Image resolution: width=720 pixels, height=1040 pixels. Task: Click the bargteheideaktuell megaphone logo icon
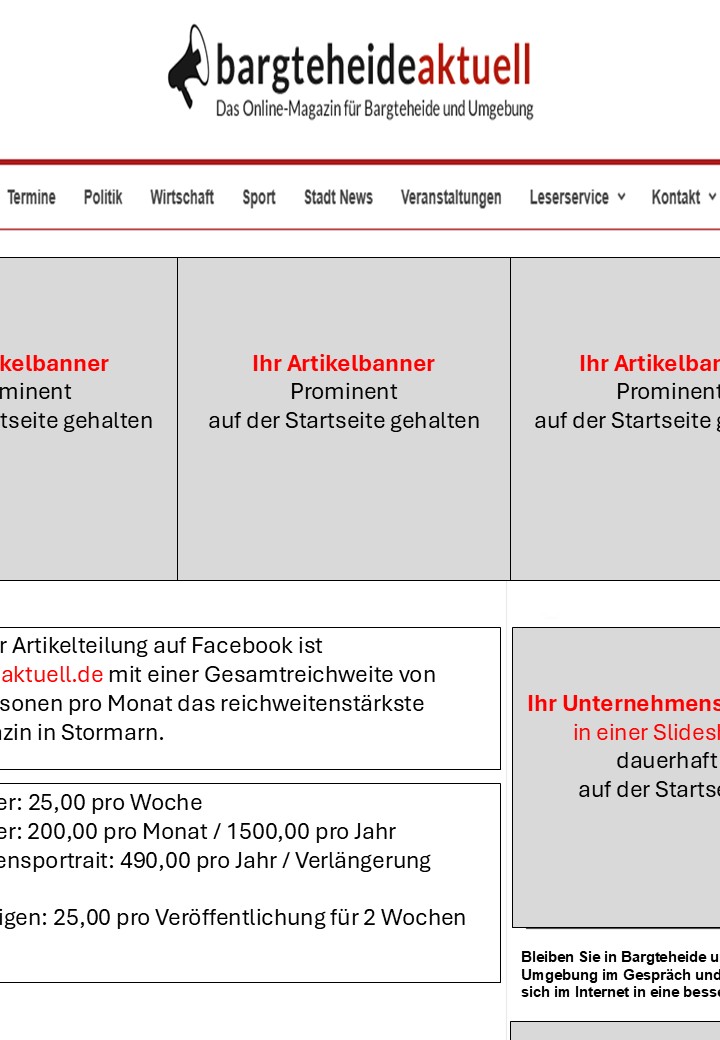188,66
